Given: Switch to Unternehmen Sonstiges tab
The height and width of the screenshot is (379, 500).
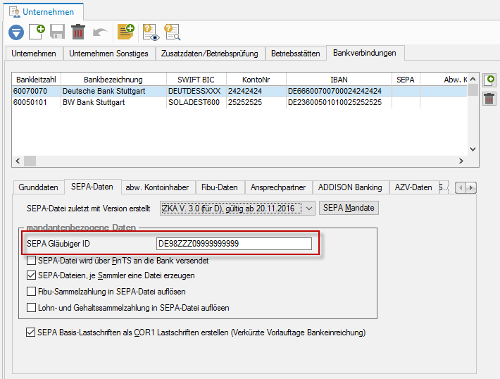Looking at the screenshot, I should (x=109, y=54).
